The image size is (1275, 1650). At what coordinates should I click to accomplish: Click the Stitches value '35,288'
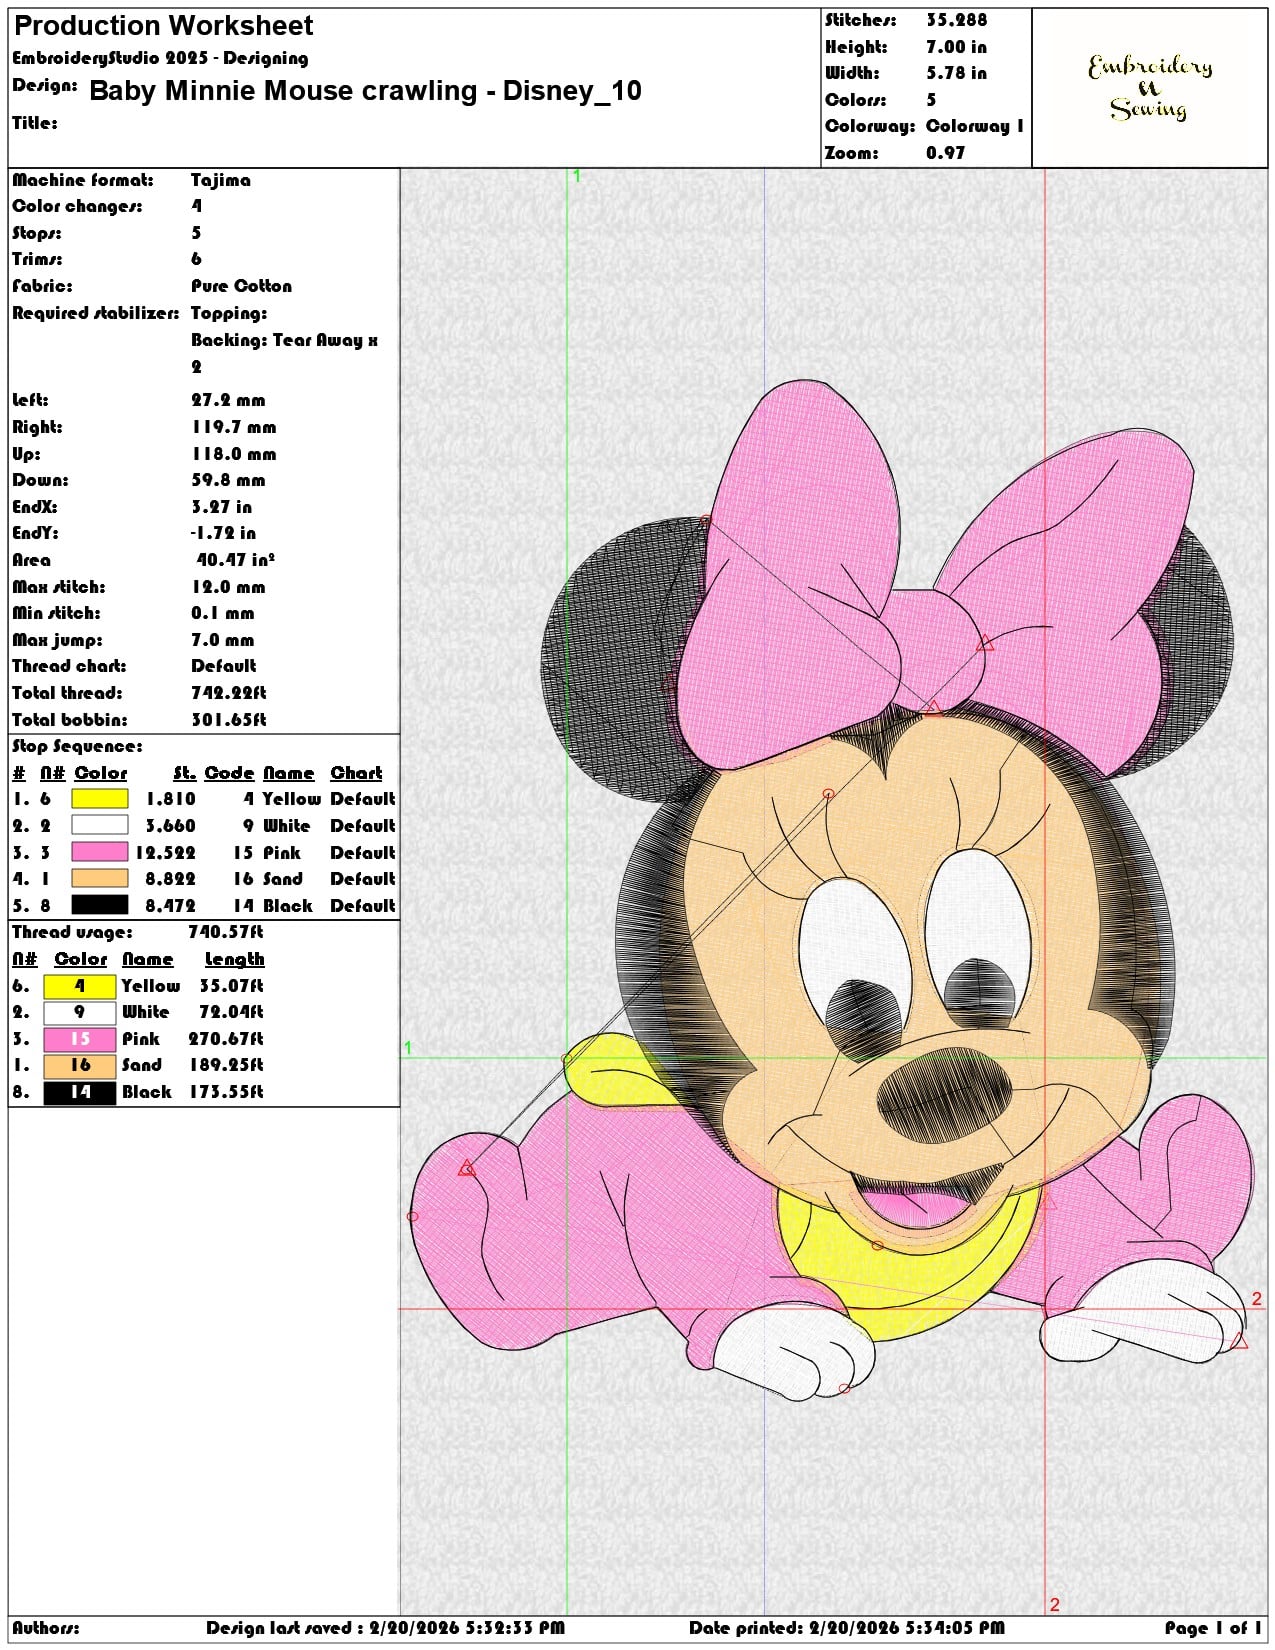957,20
